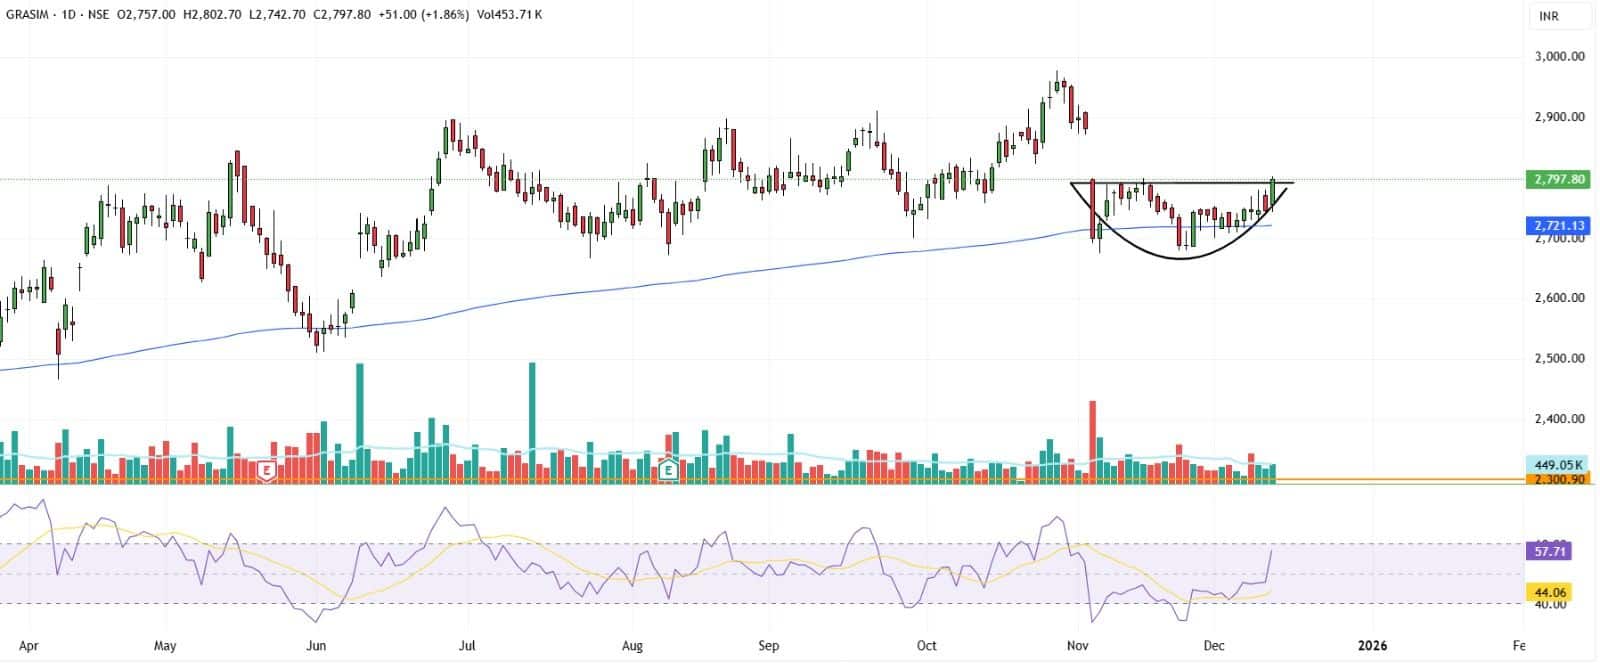Click the 2,500.00 price axis label
This screenshot has width=1600, height=669.
(x=1559, y=358)
